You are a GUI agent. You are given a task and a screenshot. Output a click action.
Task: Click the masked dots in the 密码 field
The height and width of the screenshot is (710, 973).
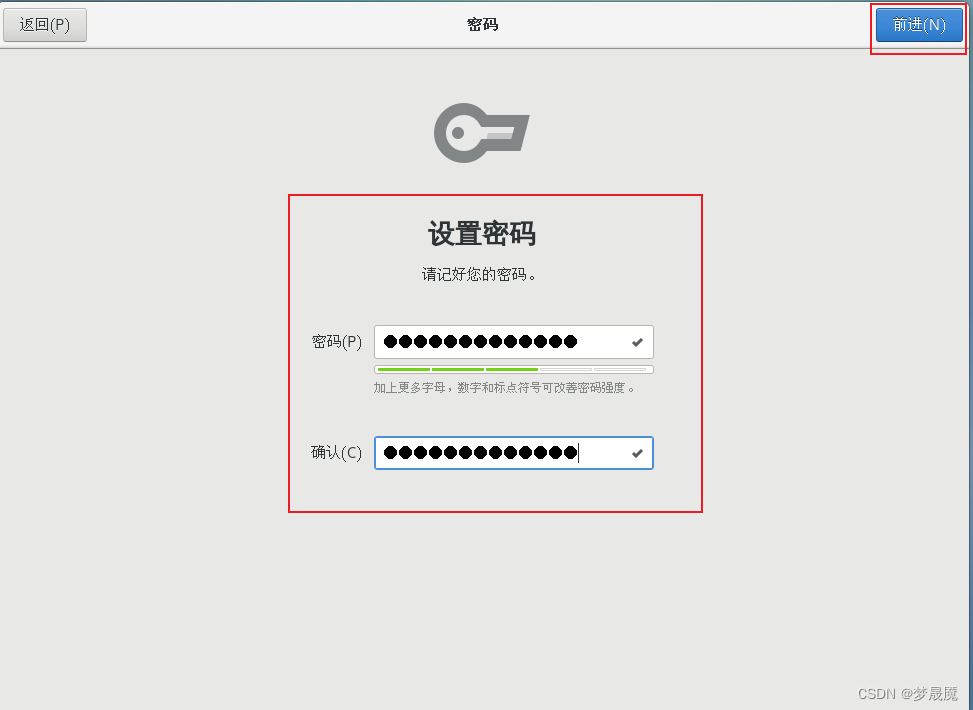[480, 341]
